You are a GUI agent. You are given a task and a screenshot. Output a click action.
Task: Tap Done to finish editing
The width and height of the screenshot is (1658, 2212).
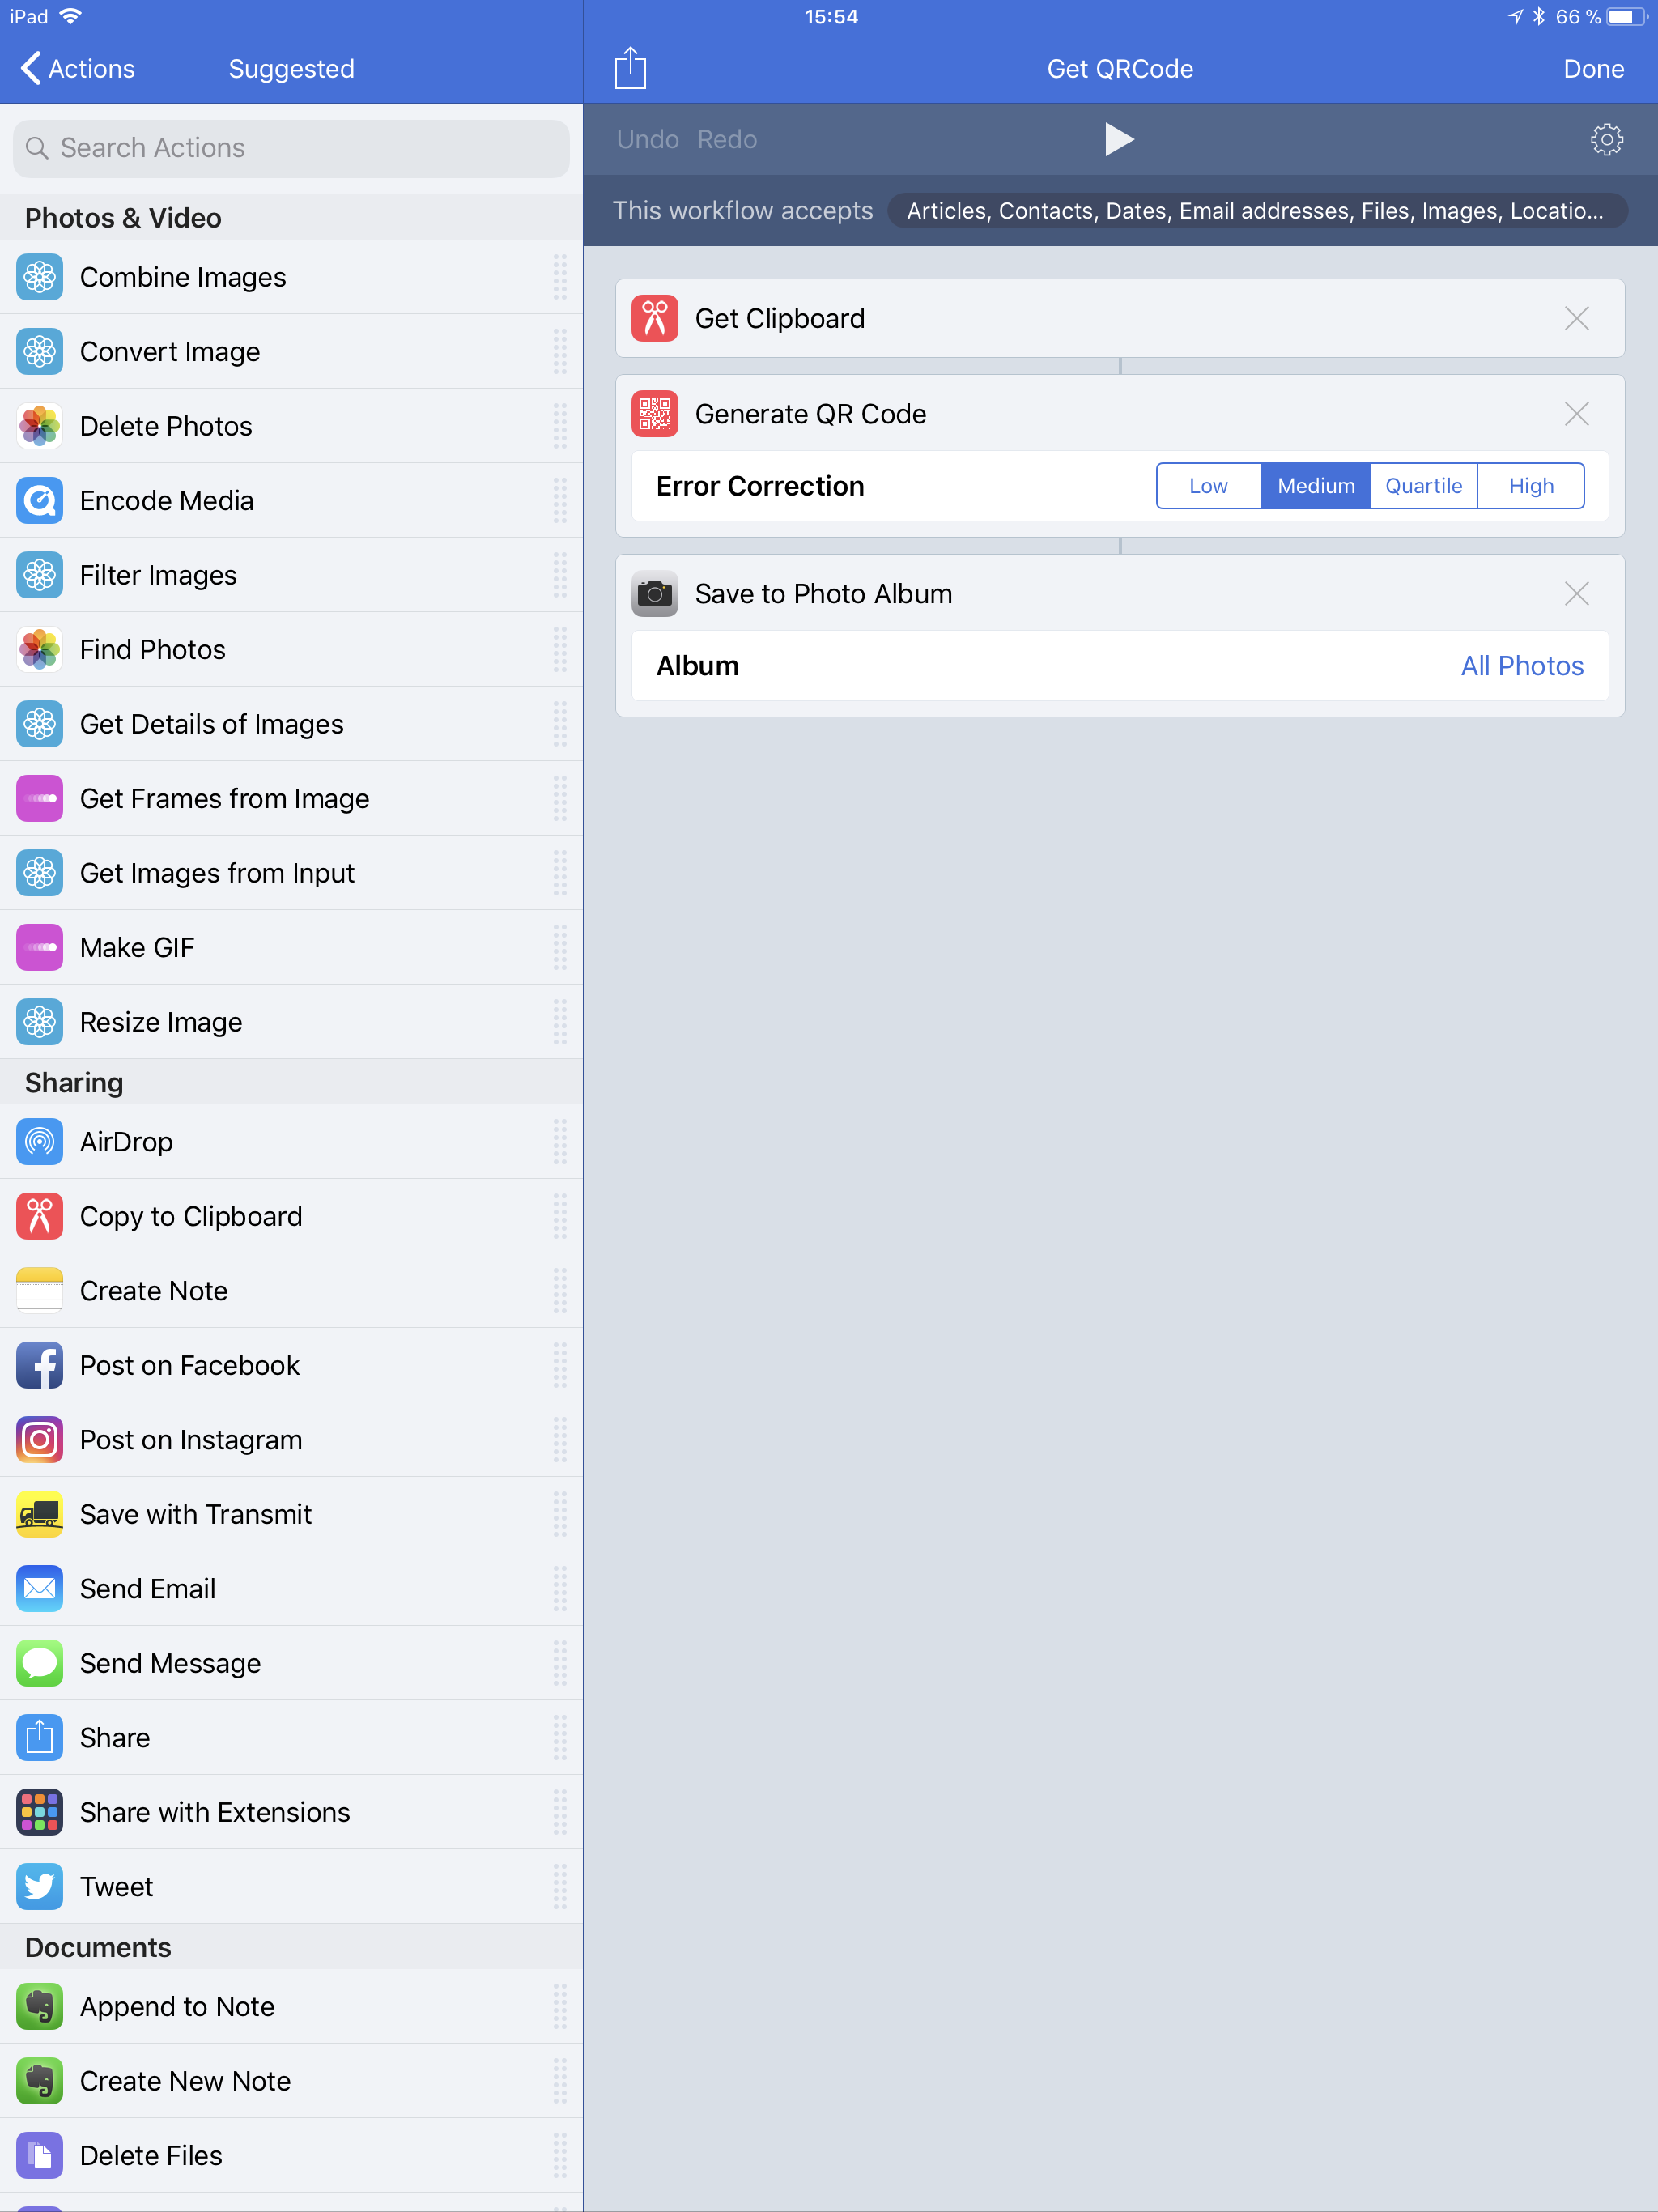(1593, 68)
